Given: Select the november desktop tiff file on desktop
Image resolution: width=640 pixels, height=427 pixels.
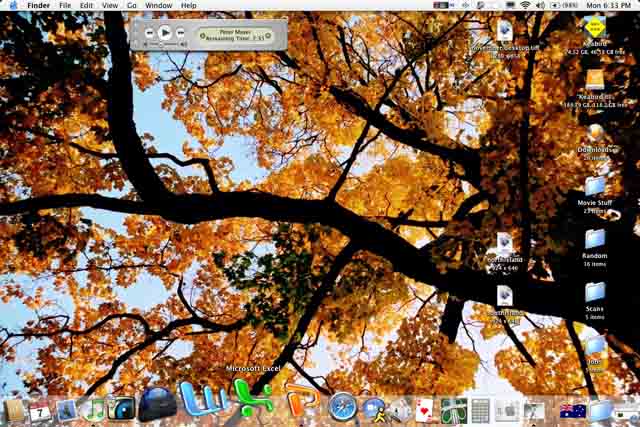Looking at the screenshot, I should point(505,31).
